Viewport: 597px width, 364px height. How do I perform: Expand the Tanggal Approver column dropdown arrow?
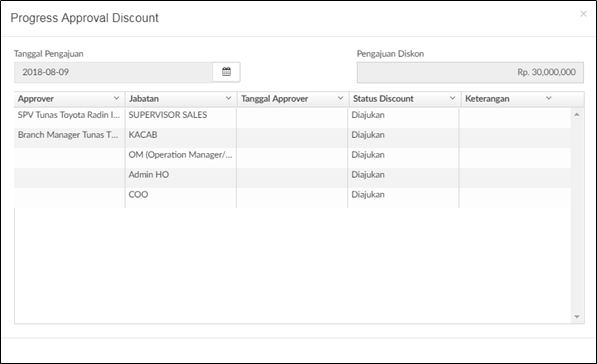click(x=340, y=98)
